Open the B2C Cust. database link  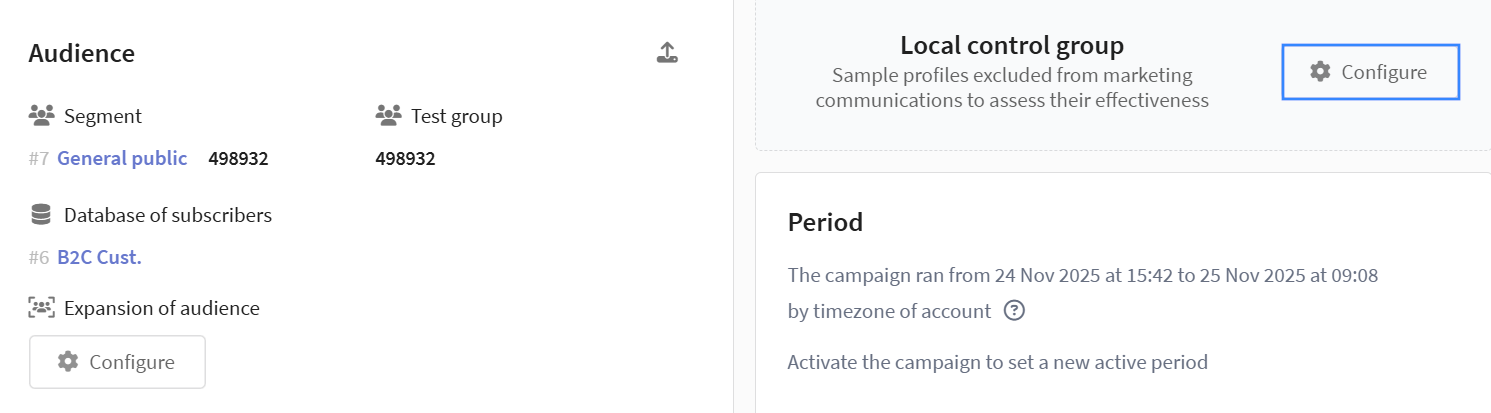pyautogui.click(x=99, y=257)
